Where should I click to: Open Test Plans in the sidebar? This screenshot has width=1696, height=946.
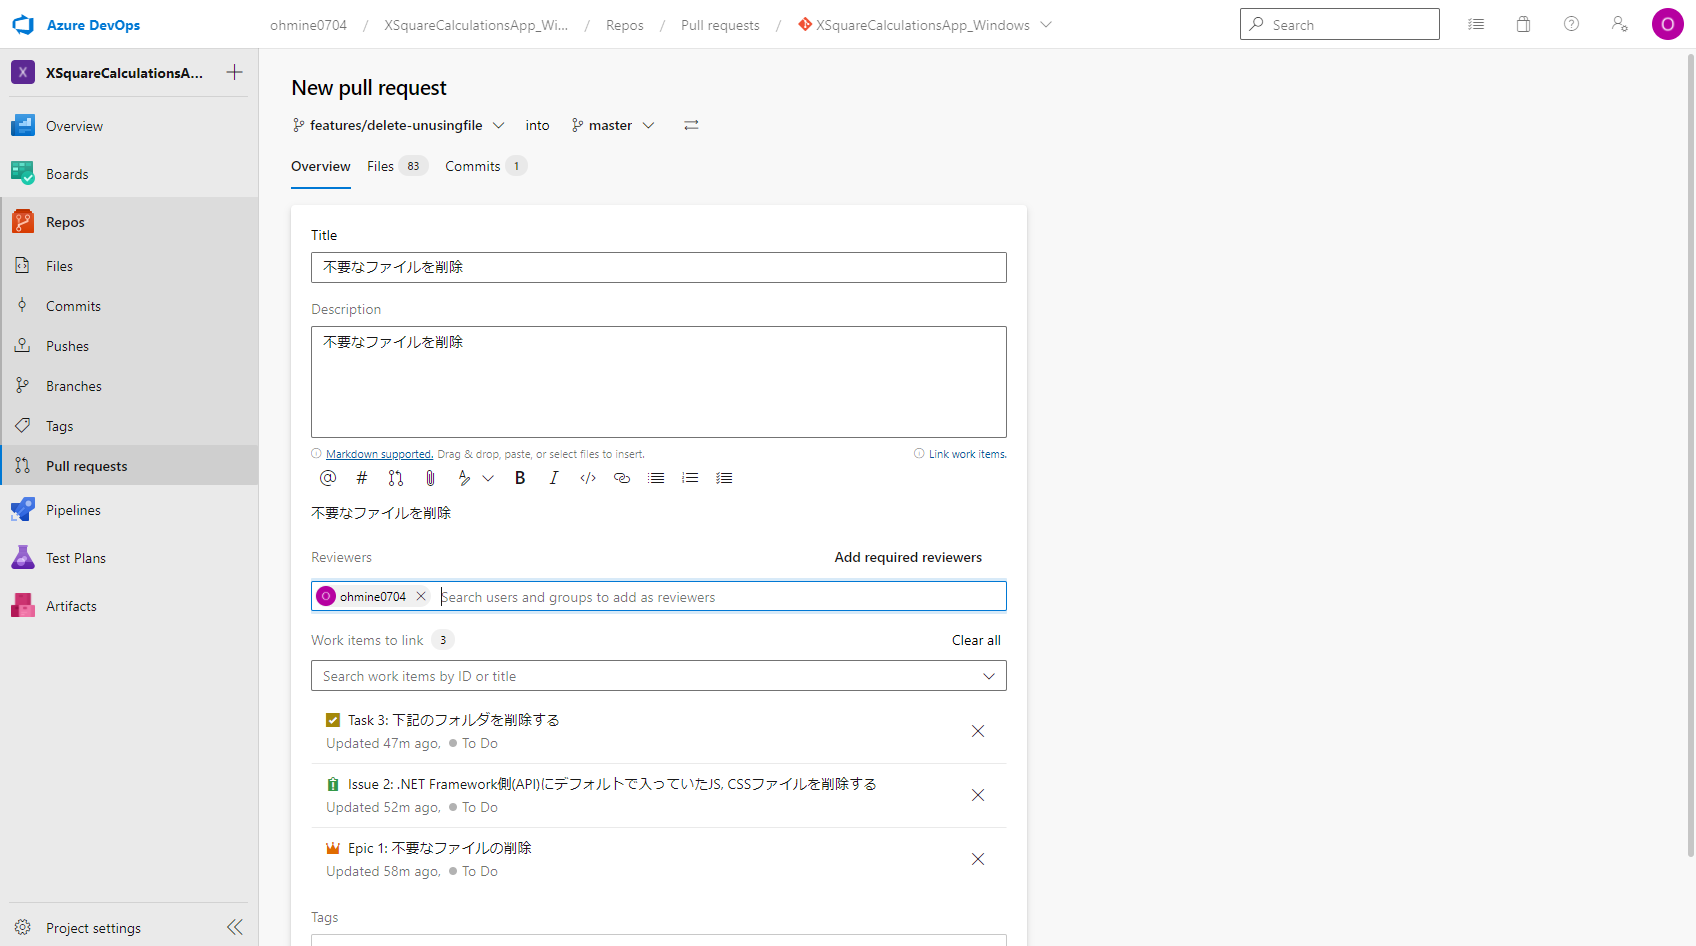tap(129, 558)
